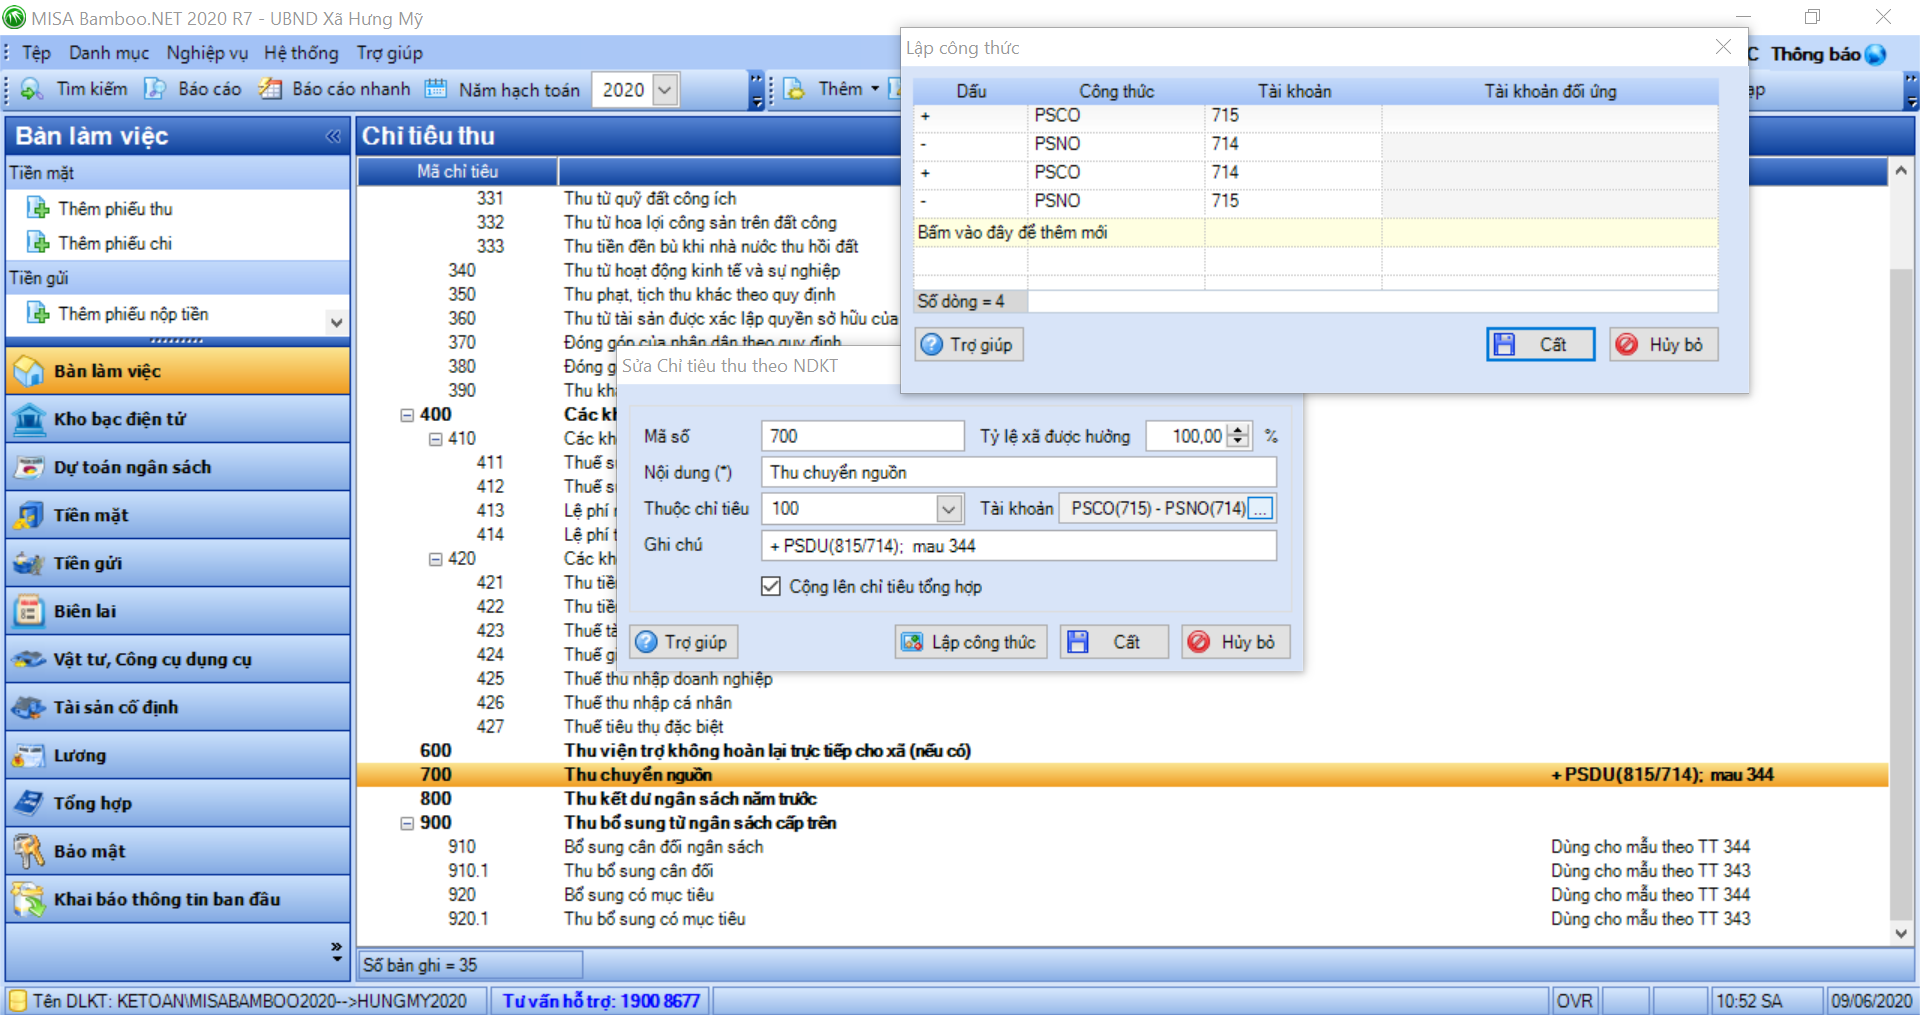Screen dimensions: 1920x1015
Task: Click the Lập công thức button
Action: (970, 642)
